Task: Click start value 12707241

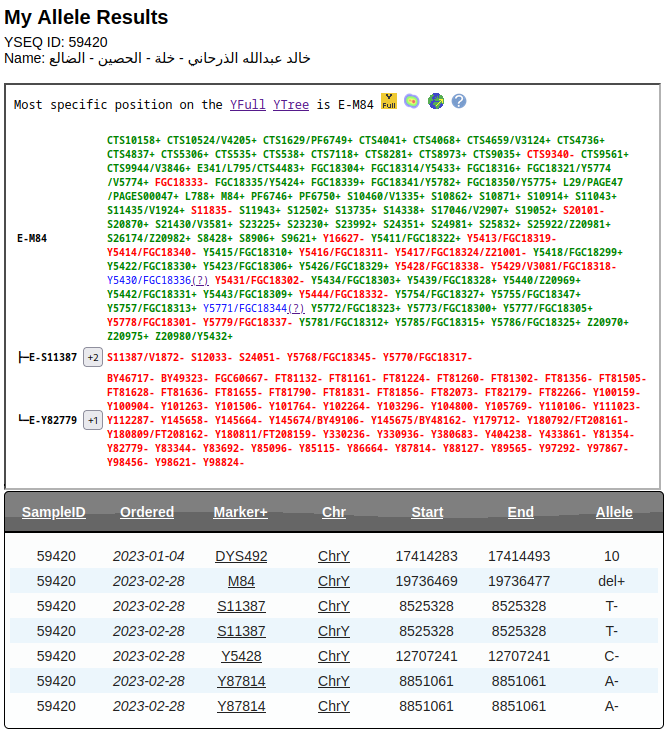Action: [x=426, y=656]
